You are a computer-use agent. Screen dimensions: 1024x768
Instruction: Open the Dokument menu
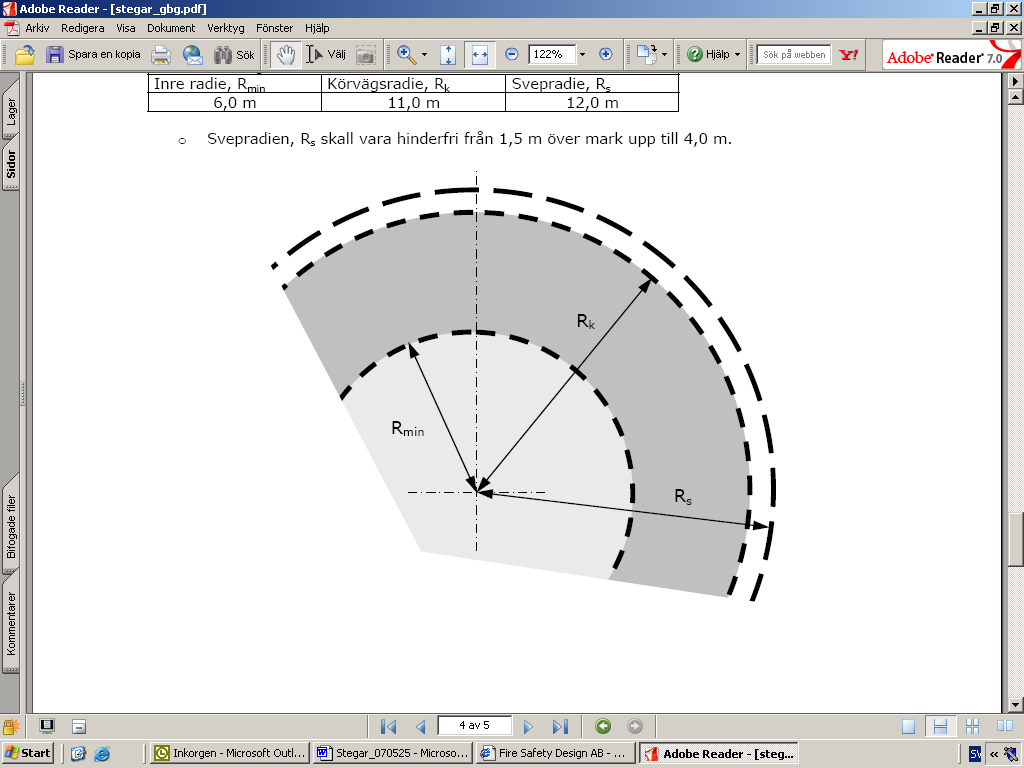coord(171,28)
